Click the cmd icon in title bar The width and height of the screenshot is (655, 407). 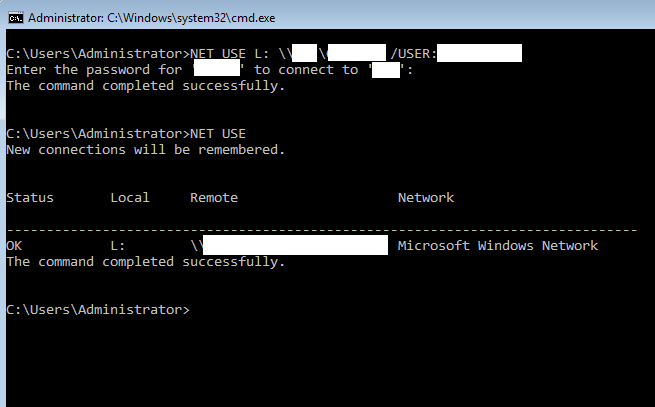click(x=13, y=18)
